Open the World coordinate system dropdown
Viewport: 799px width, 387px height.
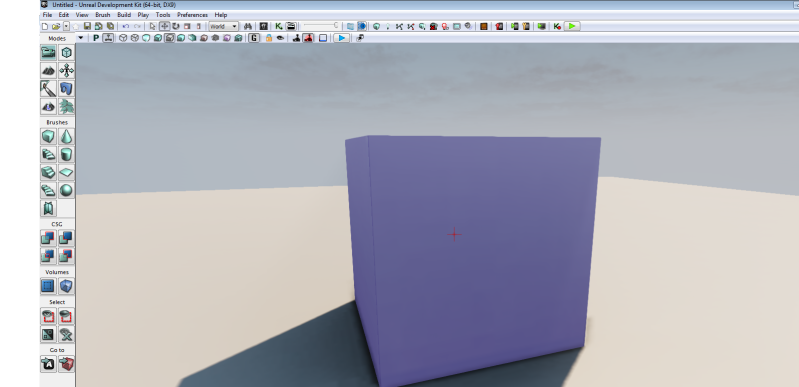tap(224, 27)
